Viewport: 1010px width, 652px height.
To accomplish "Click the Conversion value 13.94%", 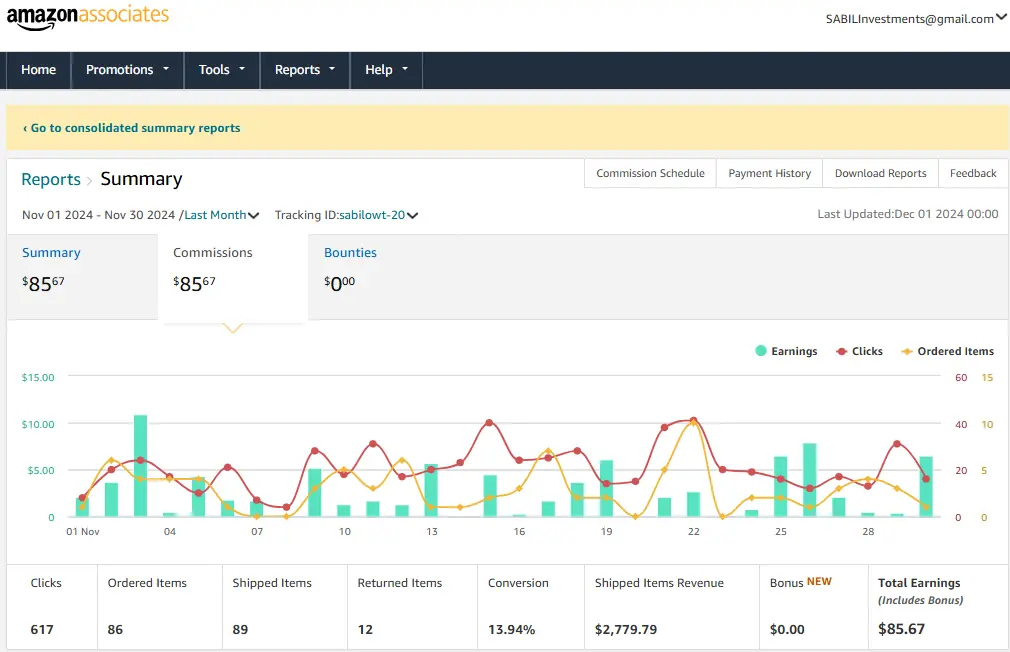I will point(511,629).
